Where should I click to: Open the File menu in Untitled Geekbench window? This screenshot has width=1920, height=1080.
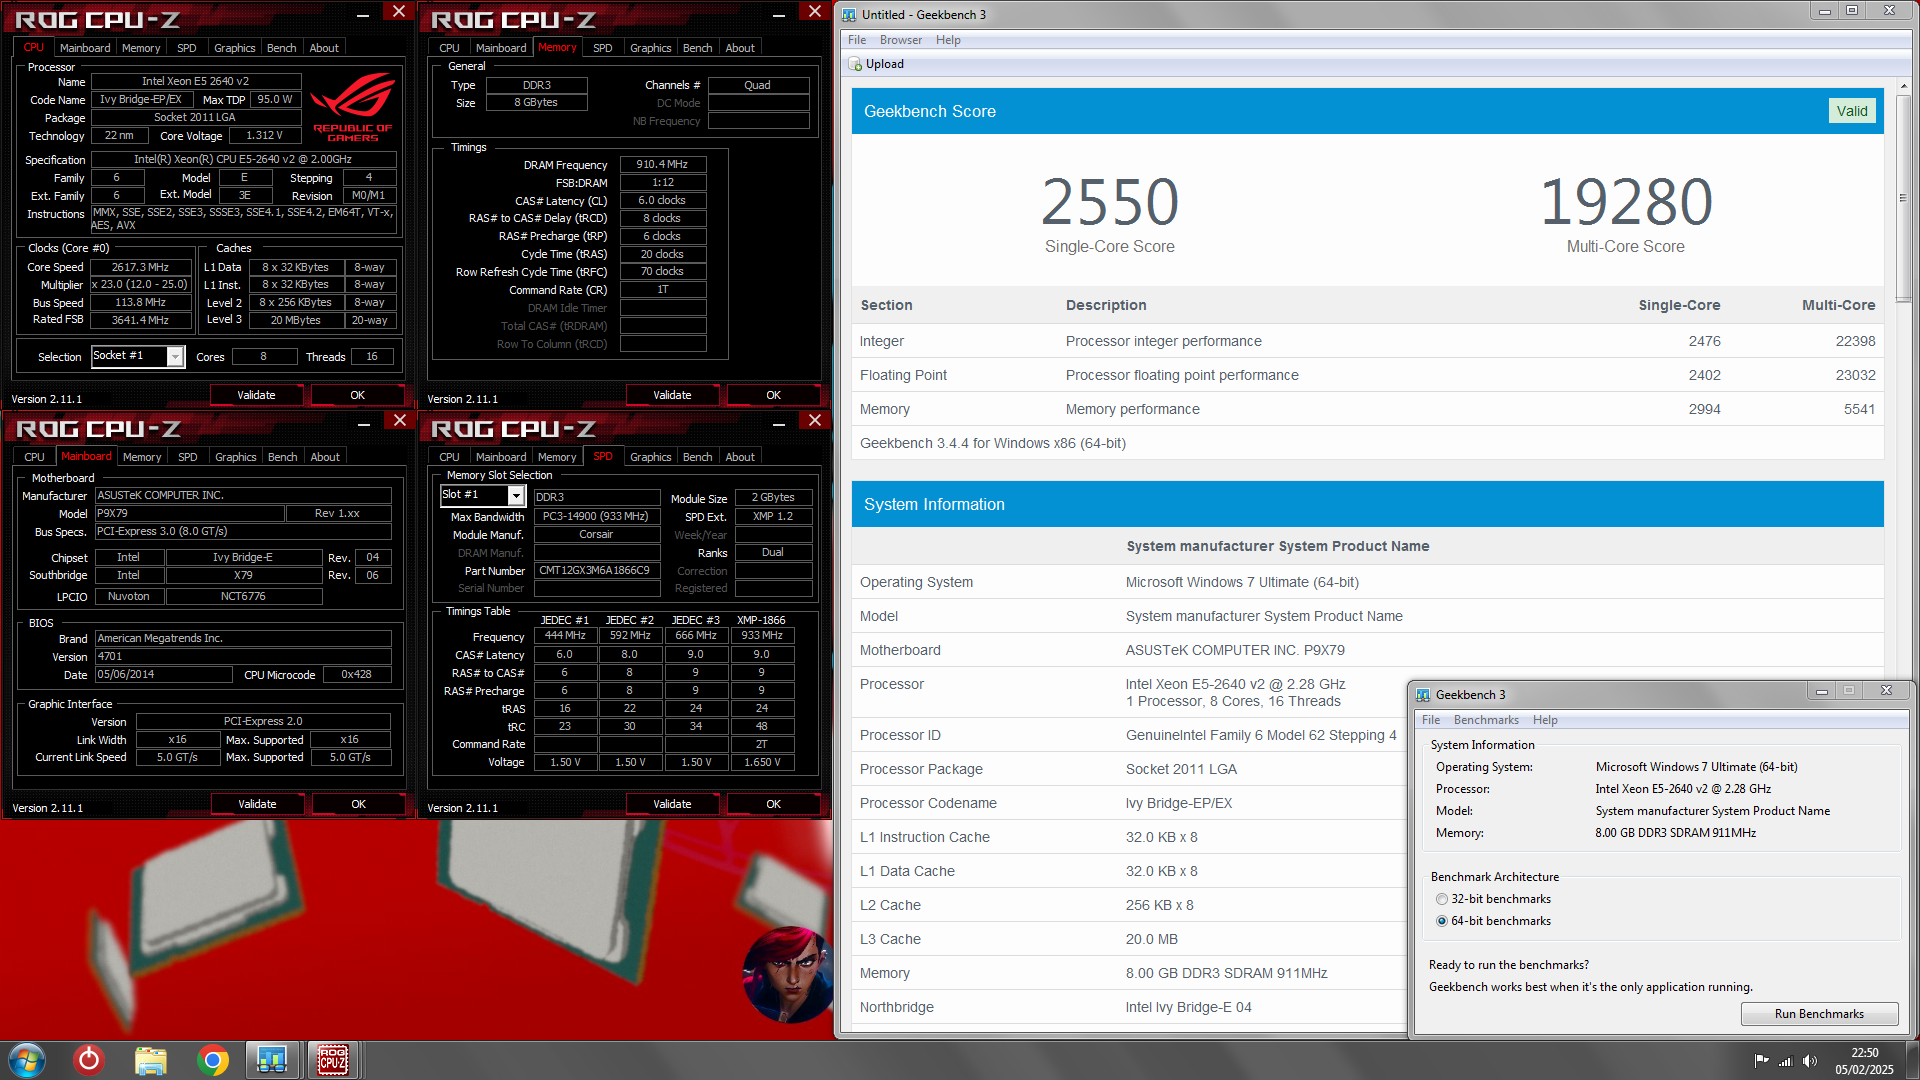[x=857, y=40]
